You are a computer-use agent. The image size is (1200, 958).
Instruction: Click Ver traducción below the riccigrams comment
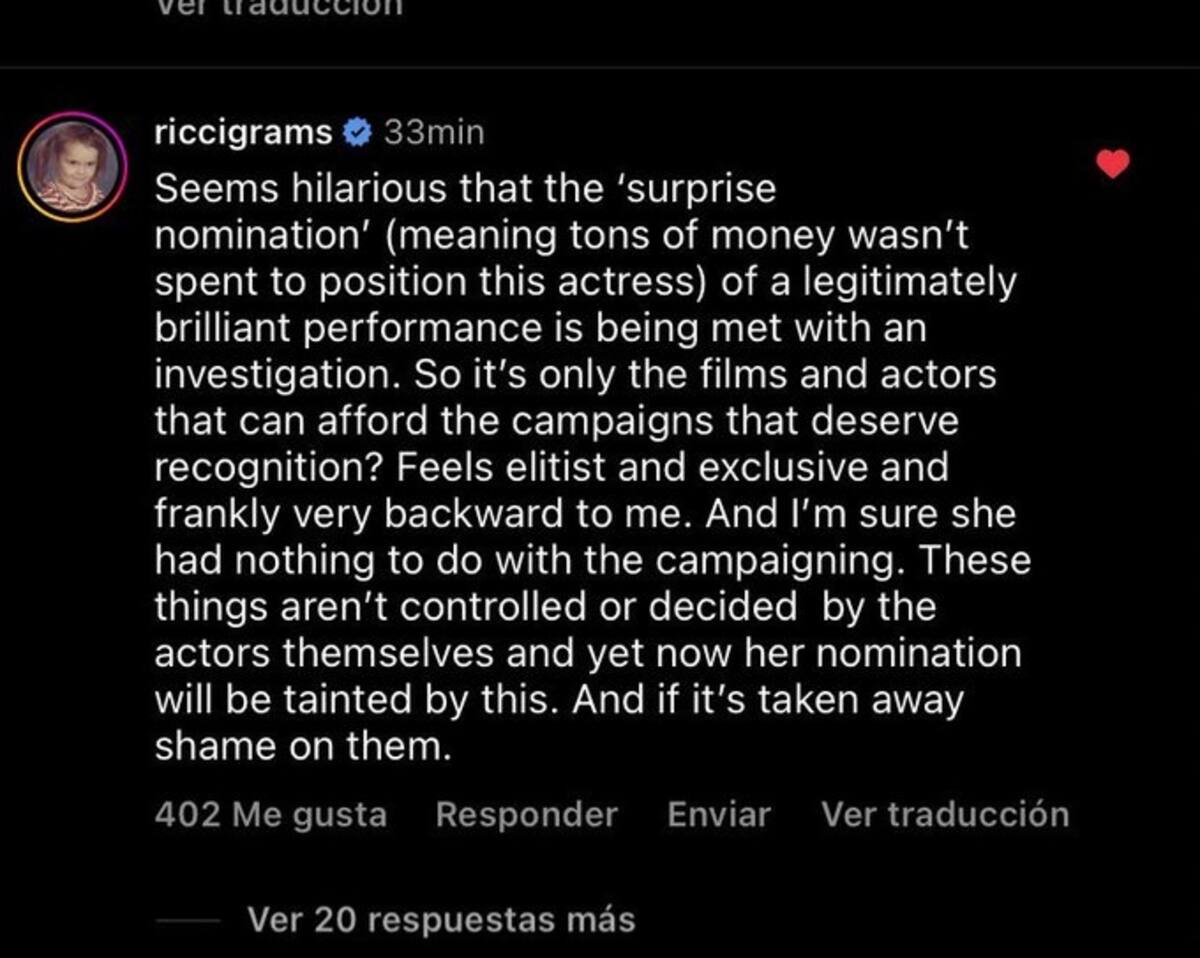[x=945, y=814]
